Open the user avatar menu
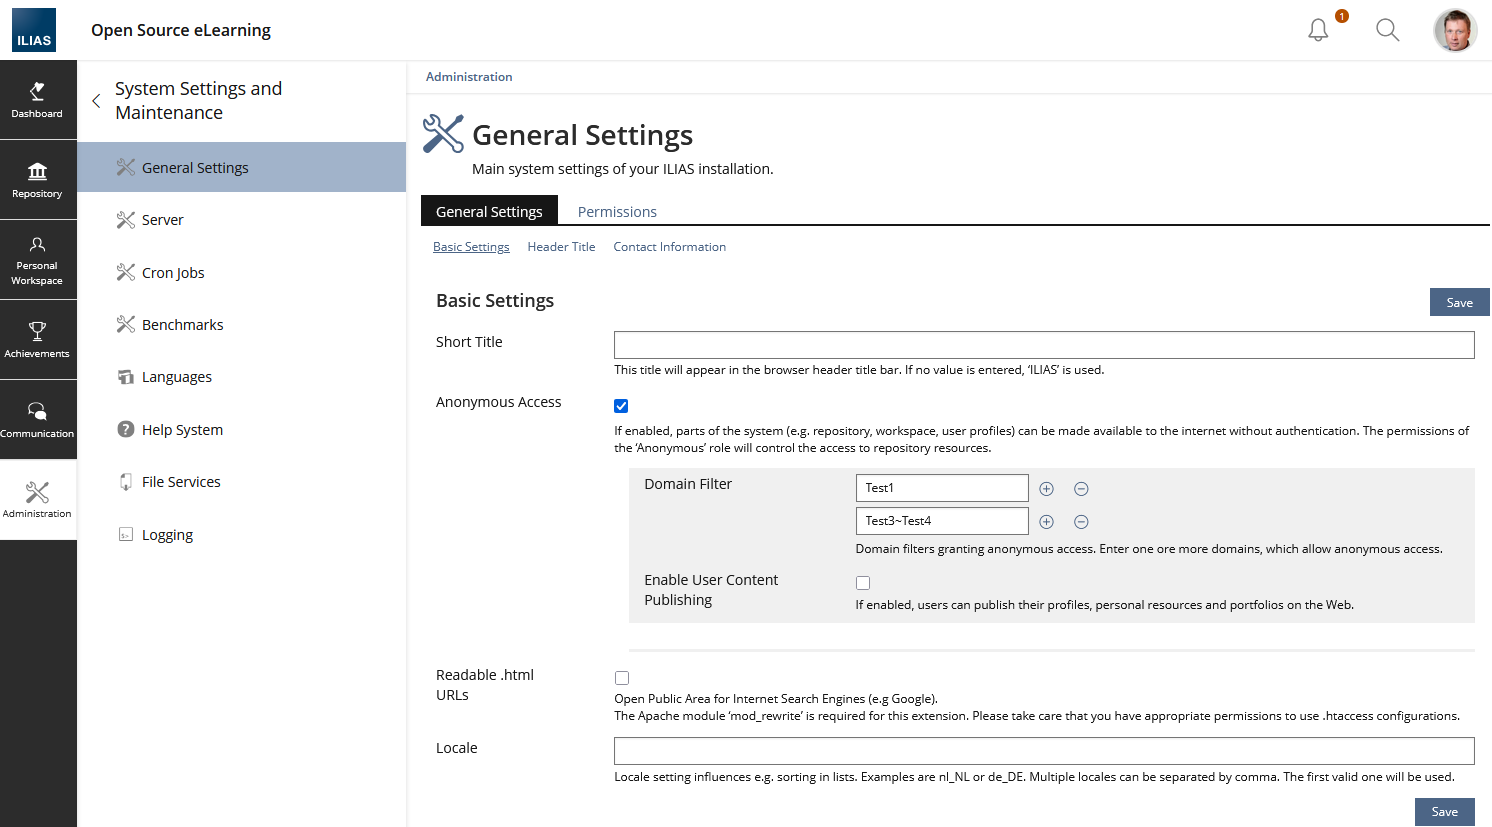The width and height of the screenshot is (1492, 827). click(1455, 30)
